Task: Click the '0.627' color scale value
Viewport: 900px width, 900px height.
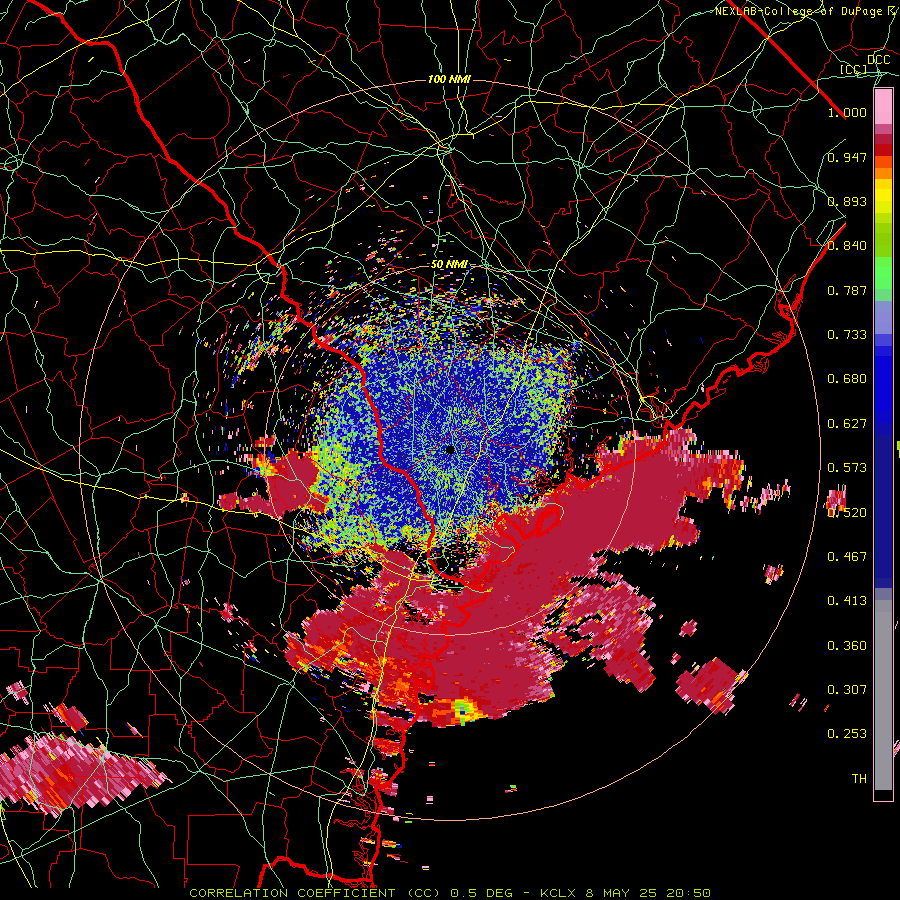Action: tap(847, 424)
